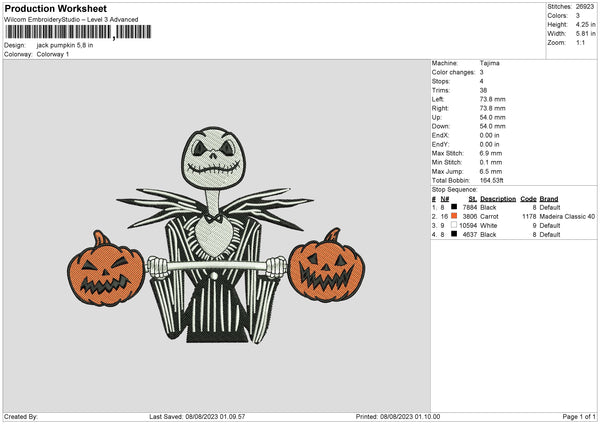Select the design name jack pumpkin 5,8 in
This screenshot has width=600, height=424.
pos(65,45)
